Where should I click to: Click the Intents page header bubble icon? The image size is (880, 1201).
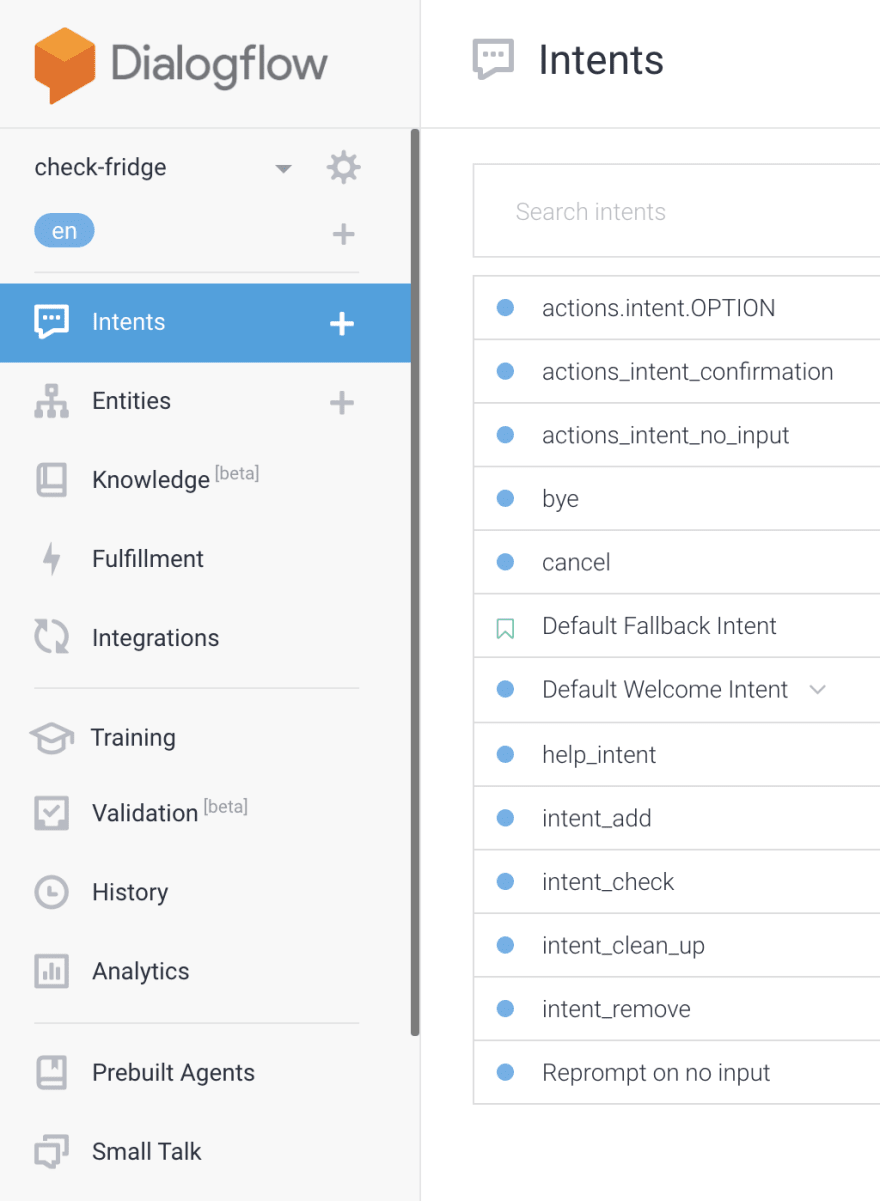point(492,60)
